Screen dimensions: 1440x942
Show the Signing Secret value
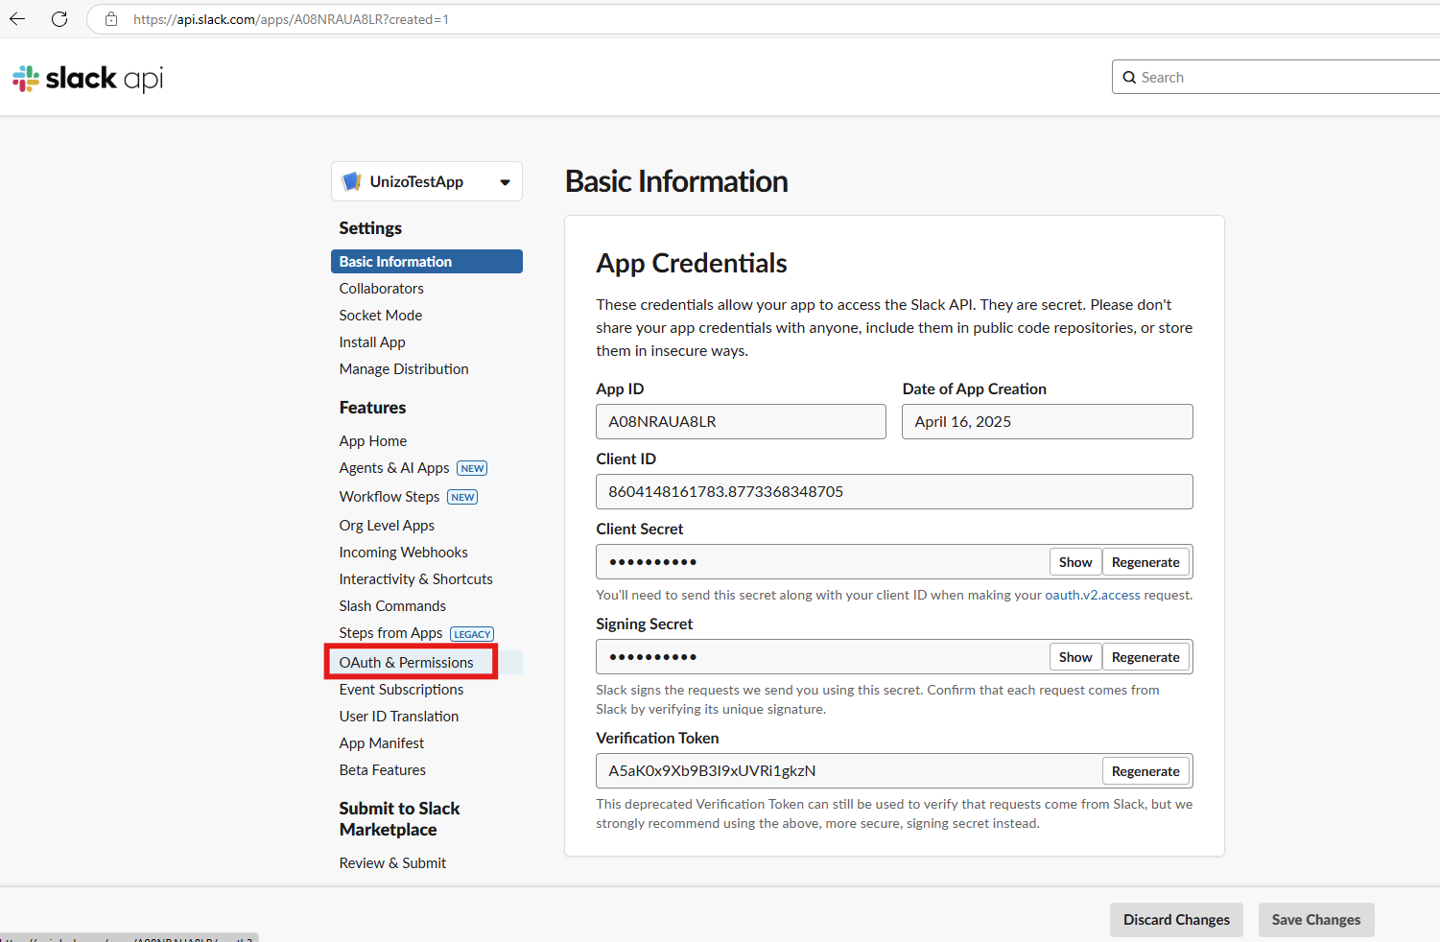point(1075,657)
